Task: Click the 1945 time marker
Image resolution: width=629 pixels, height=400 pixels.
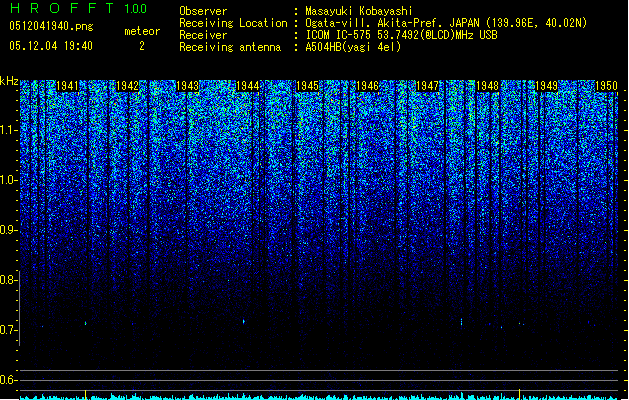Action: pos(307,86)
